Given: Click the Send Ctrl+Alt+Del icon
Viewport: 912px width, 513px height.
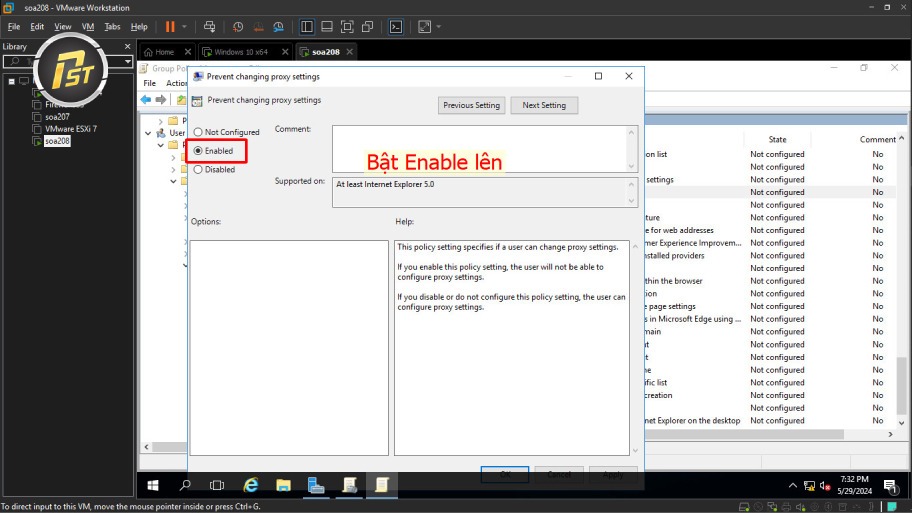Looking at the screenshot, I should pos(209,27).
